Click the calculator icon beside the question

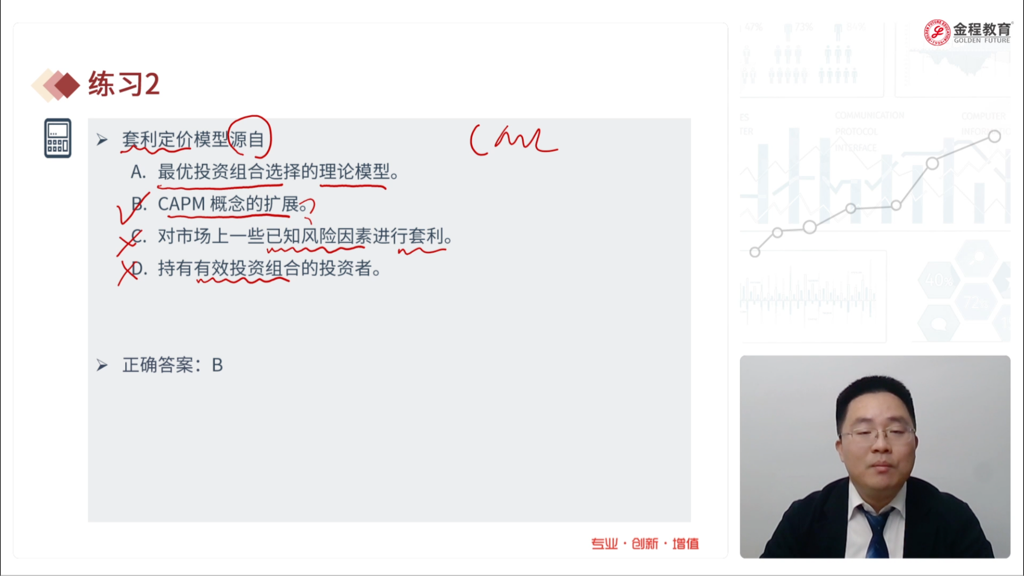pos(57,138)
